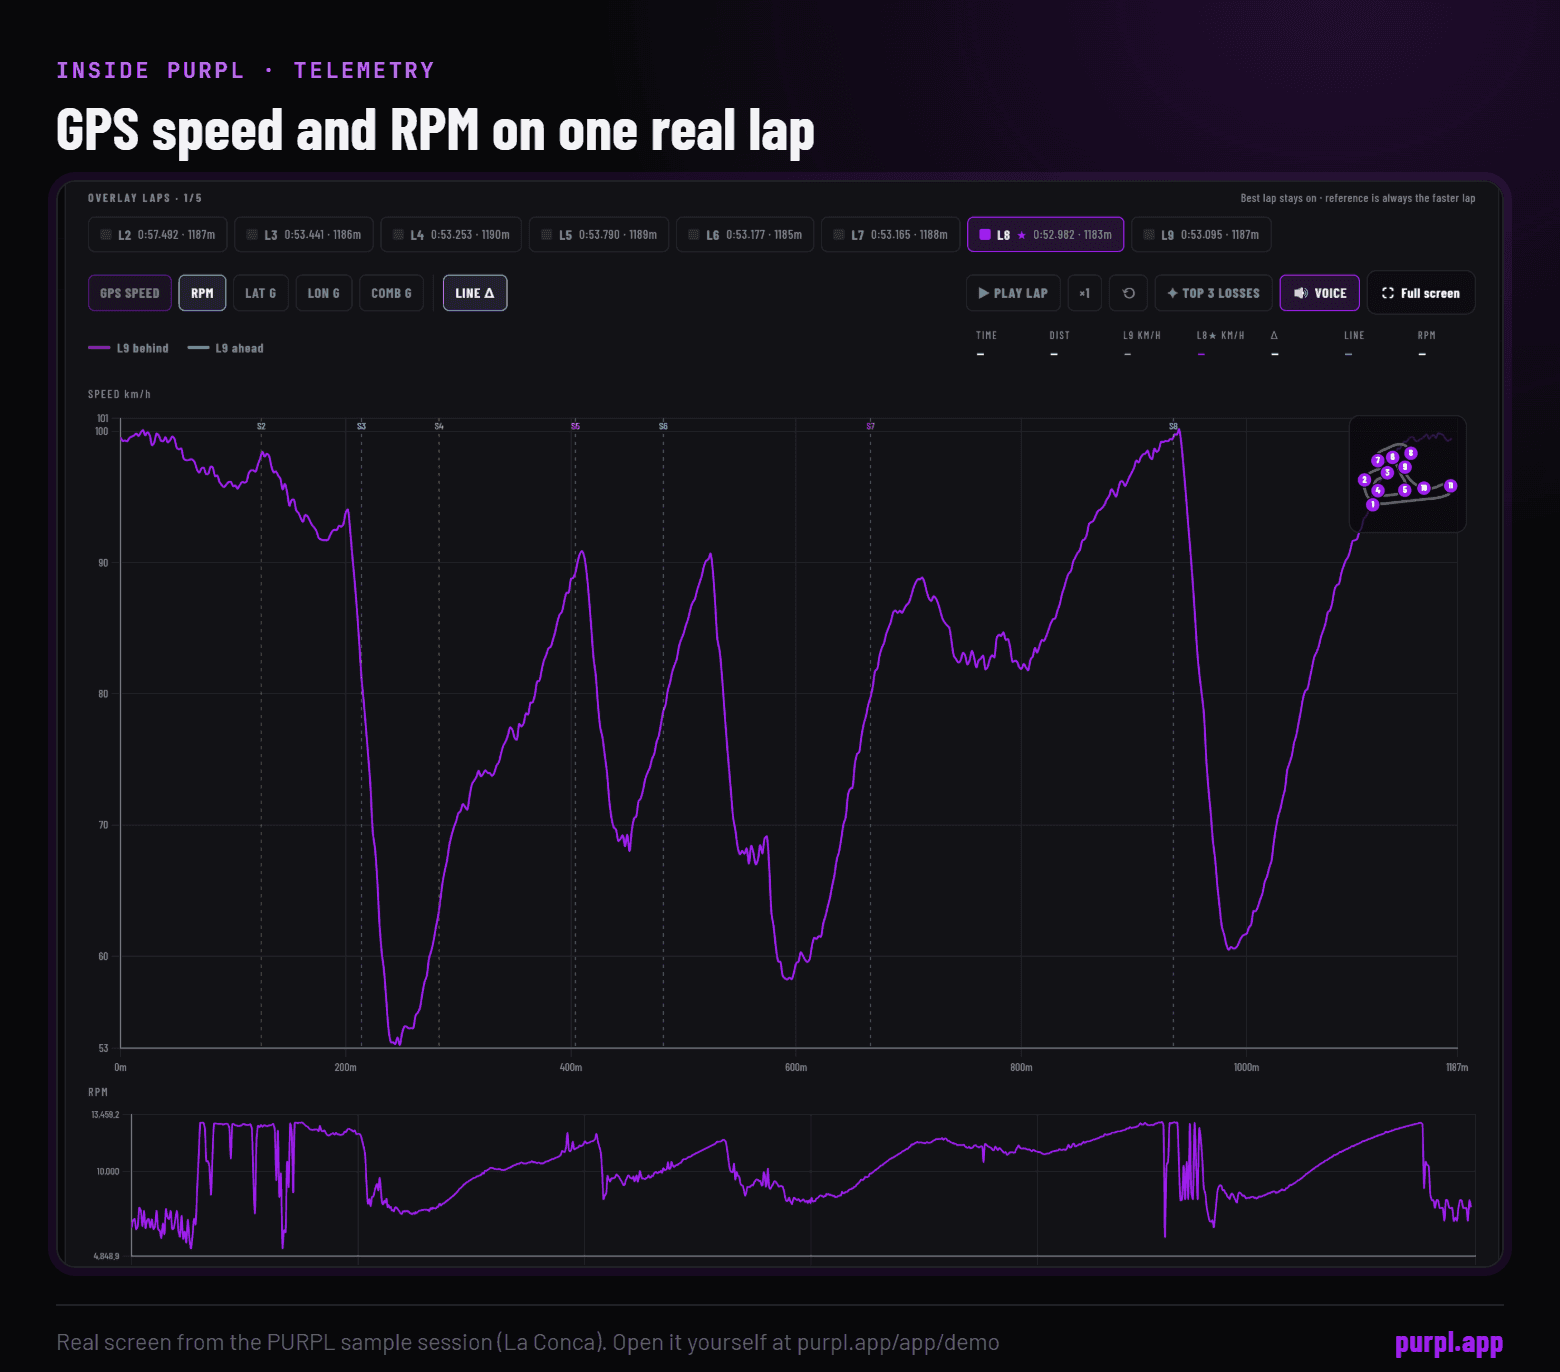Open the chart in Full screen

click(x=1421, y=293)
